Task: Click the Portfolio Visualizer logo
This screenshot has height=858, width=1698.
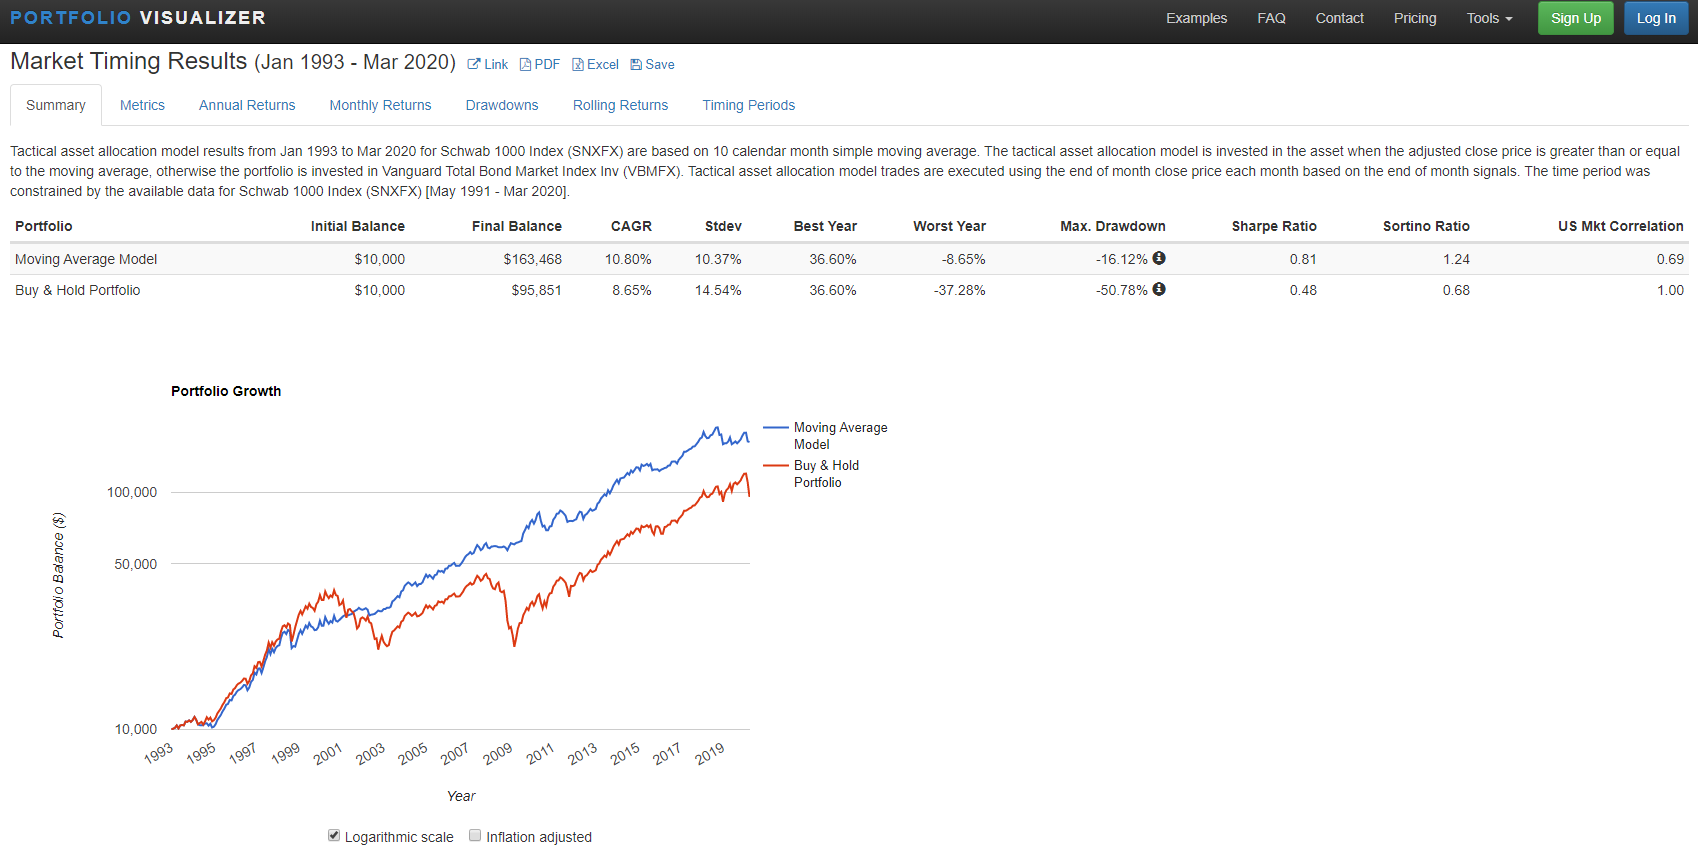Action: [x=138, y=18]
